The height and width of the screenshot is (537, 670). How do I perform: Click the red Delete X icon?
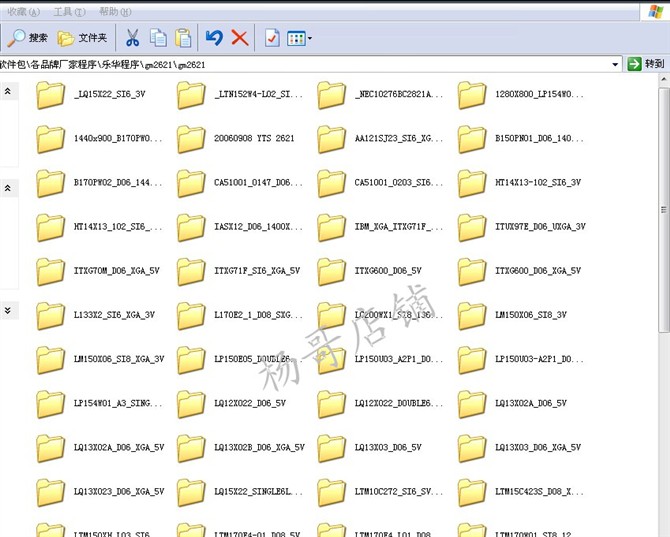(x=240, y=38)
